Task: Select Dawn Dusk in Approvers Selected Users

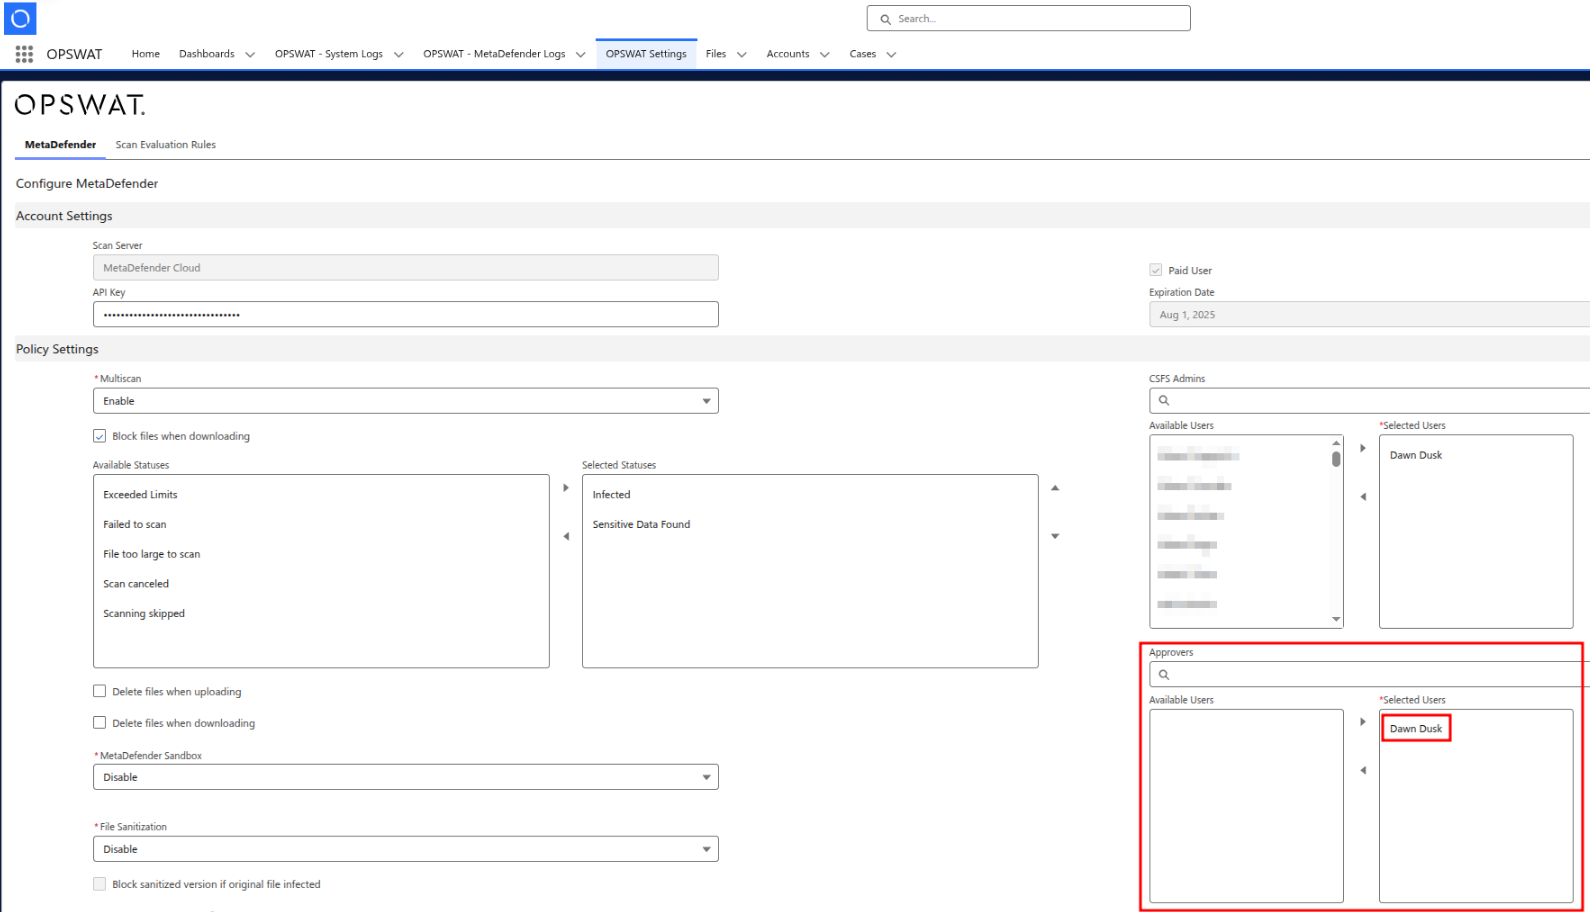Action: tap(1416, 728)
